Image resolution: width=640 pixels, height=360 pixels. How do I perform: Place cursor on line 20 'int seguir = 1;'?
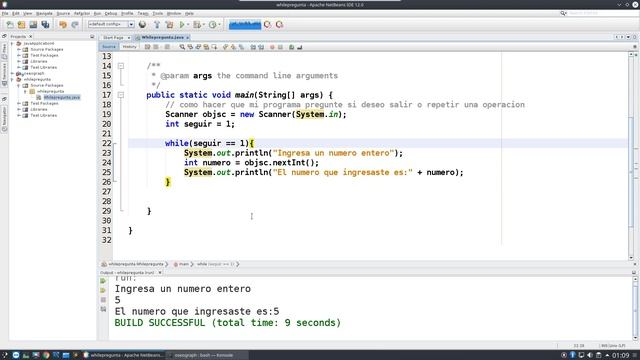(x=200, y=124)
